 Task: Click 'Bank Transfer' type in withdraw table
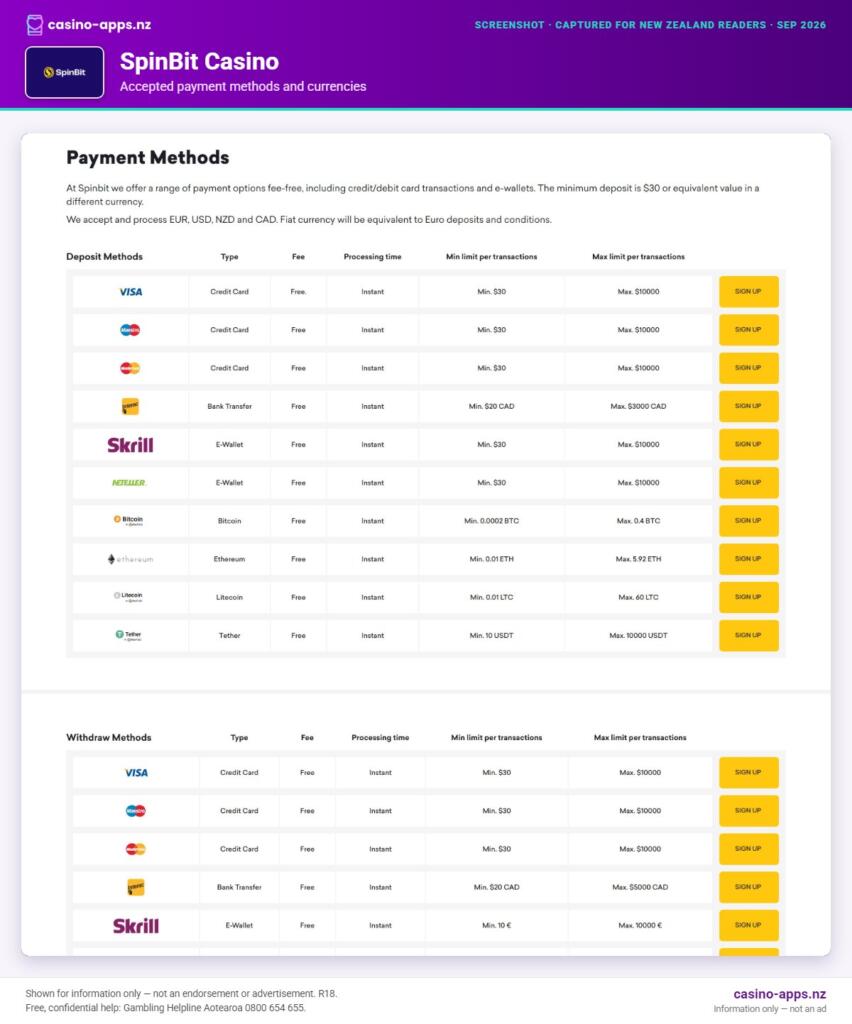point(240,888)
